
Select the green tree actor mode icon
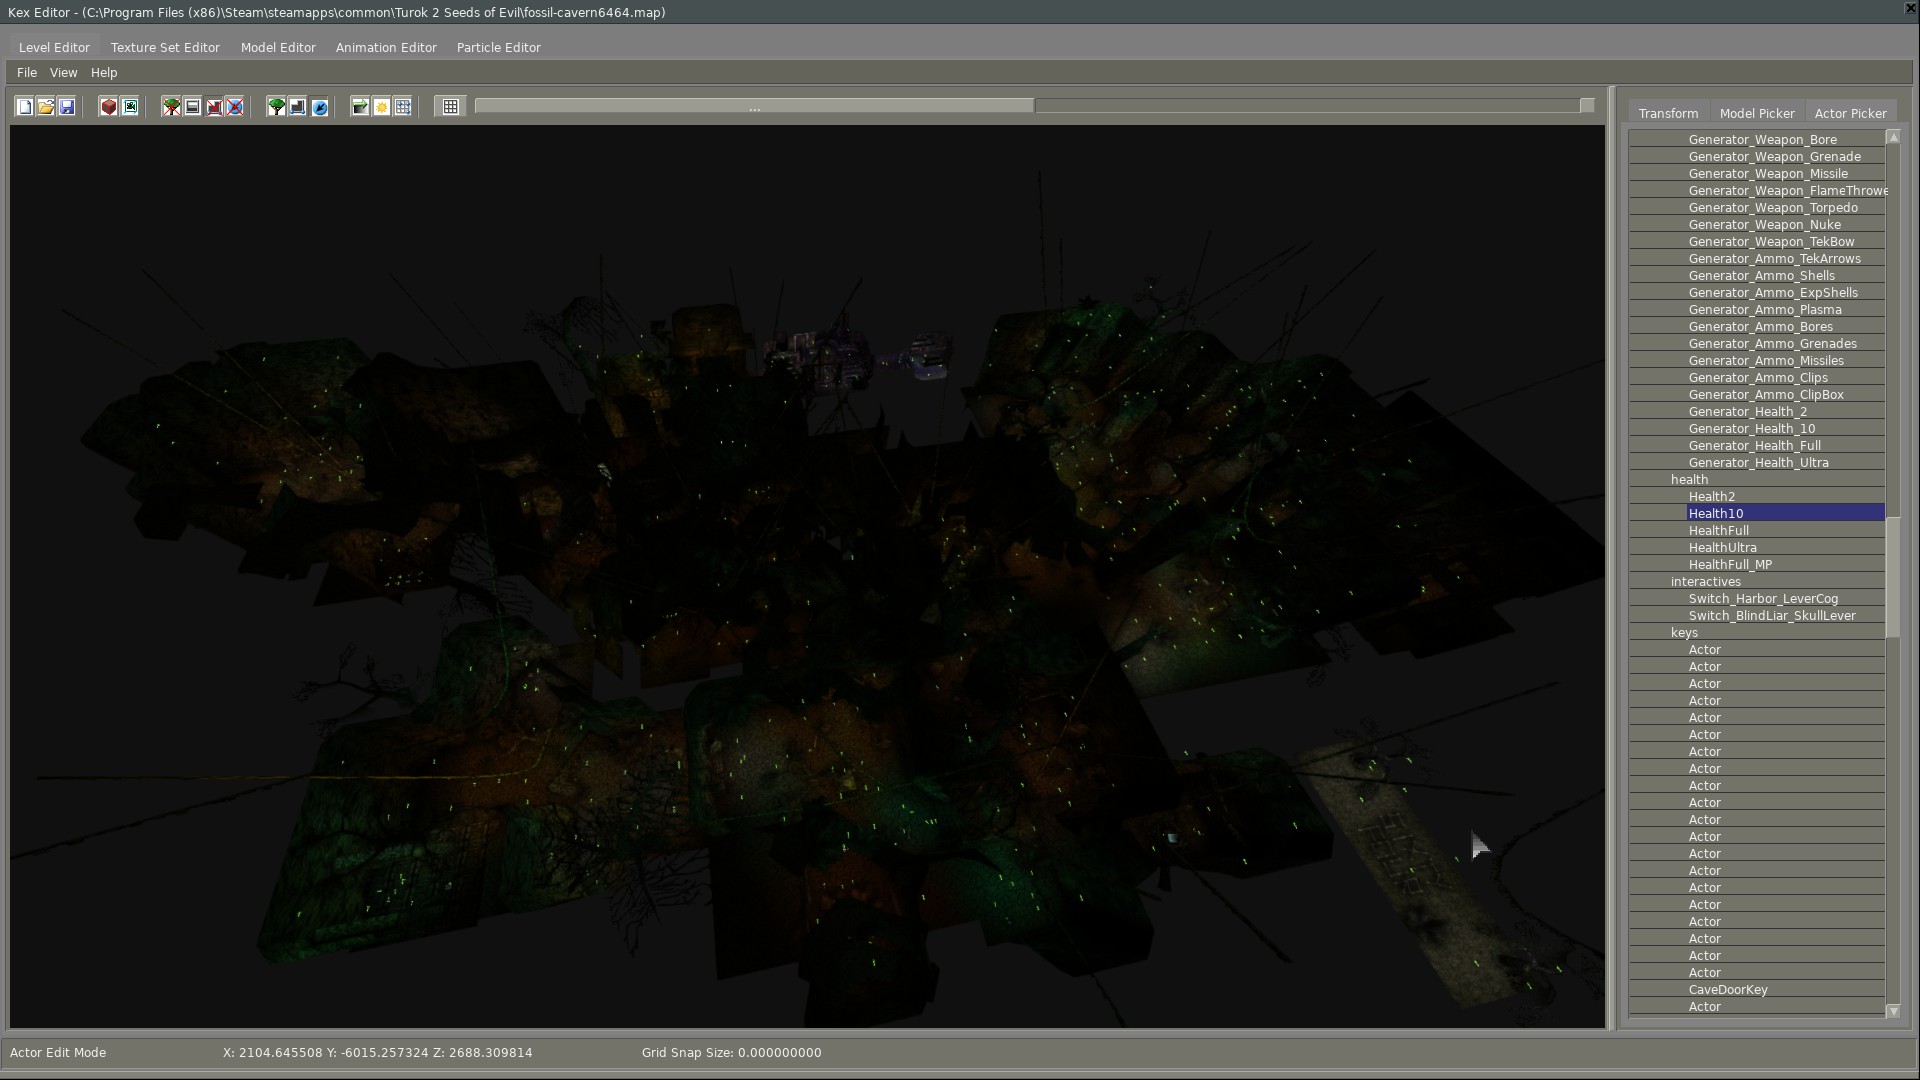(x=276, y=107)
